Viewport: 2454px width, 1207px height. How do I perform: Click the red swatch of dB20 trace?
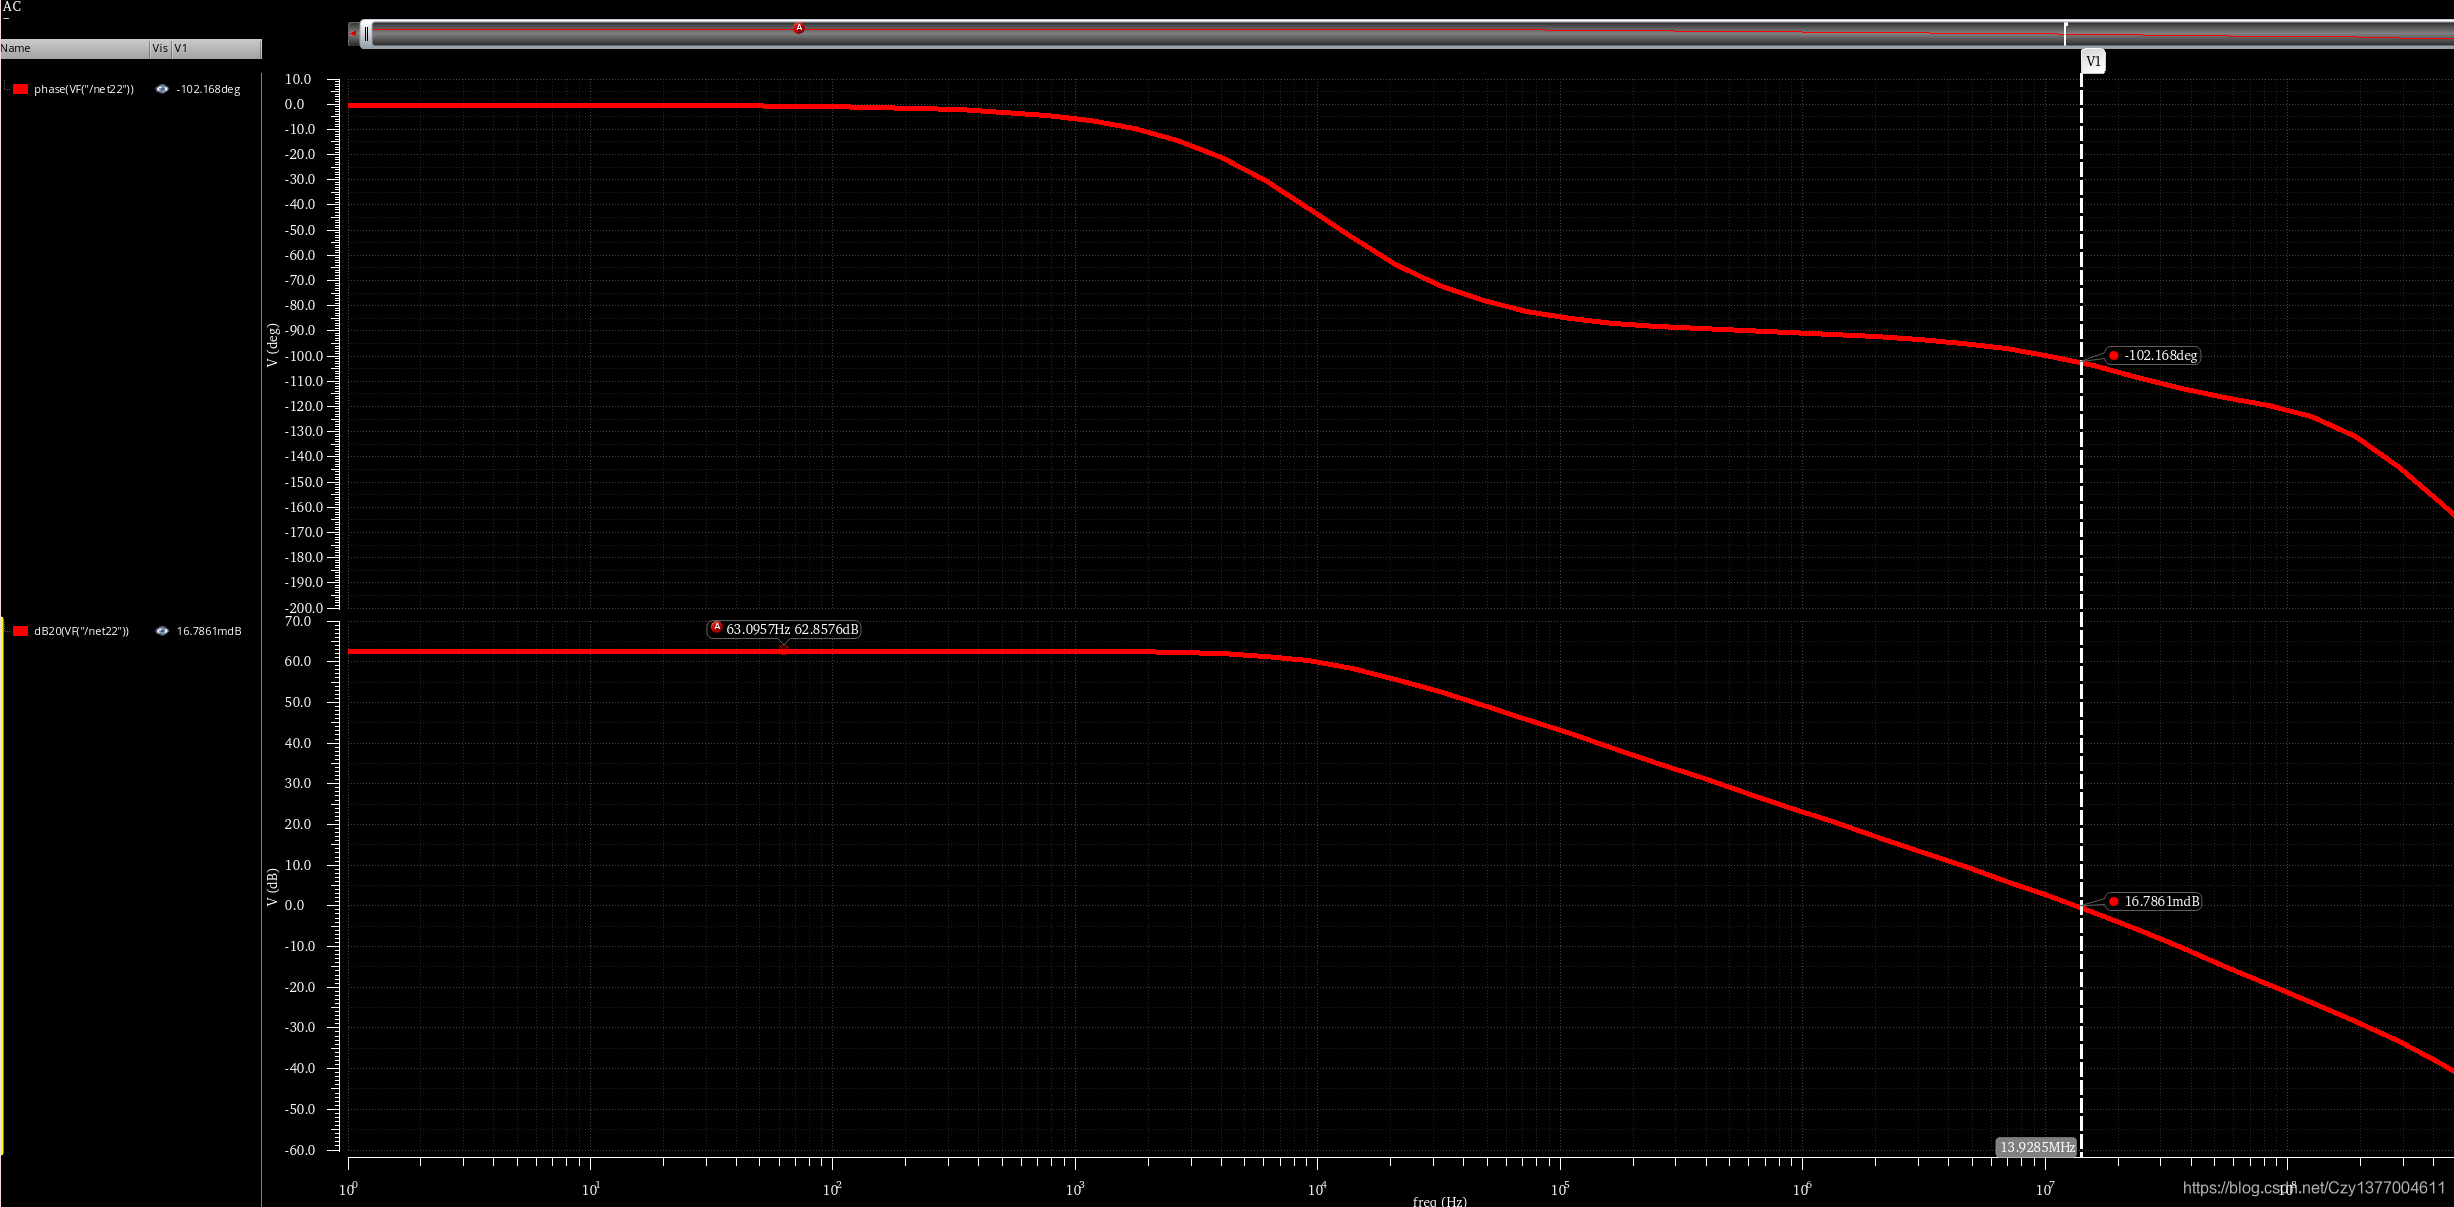(x=21, y=631)
